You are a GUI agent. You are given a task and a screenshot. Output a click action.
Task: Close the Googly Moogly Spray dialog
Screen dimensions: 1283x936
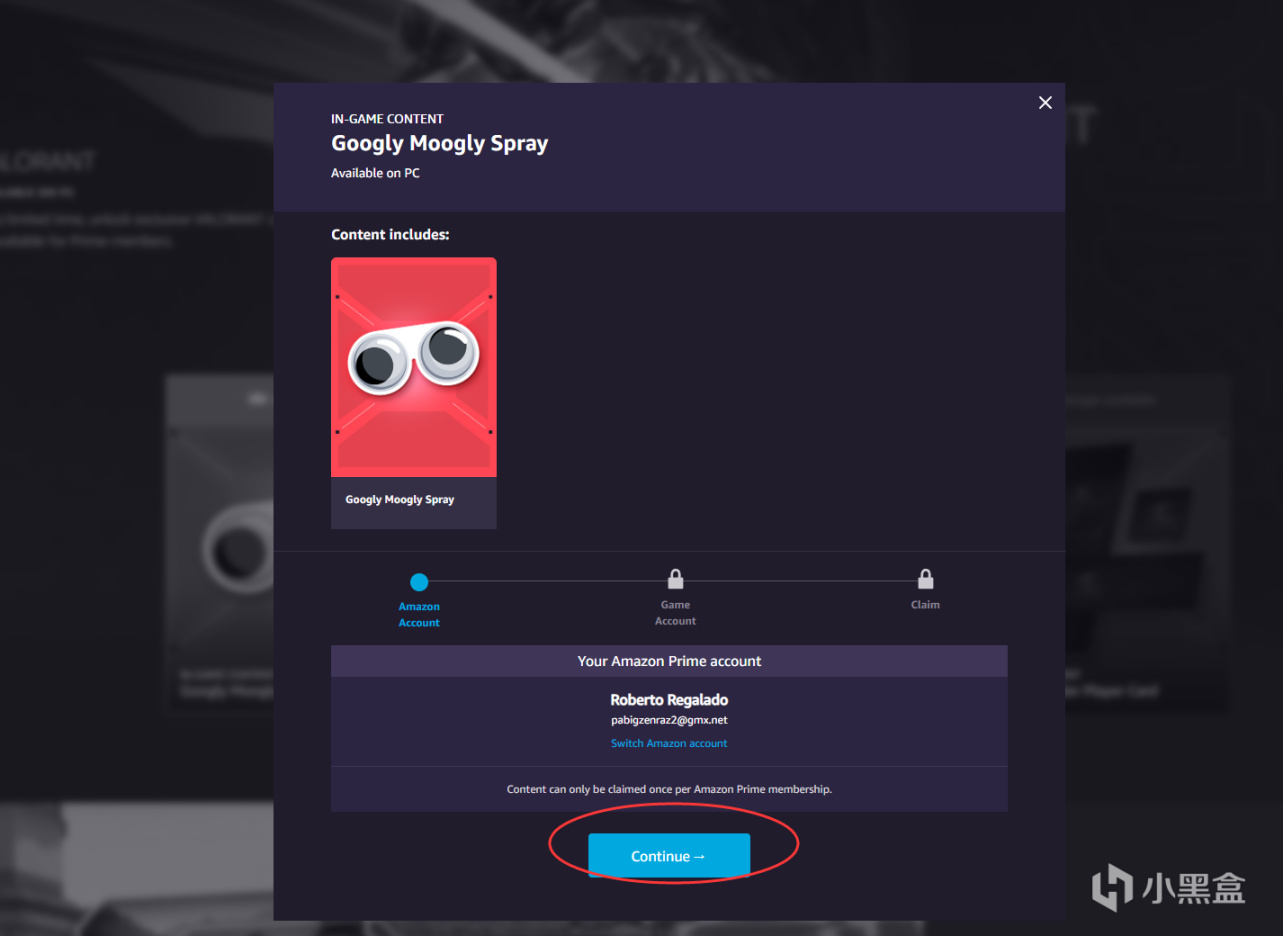coord(1045,103)
